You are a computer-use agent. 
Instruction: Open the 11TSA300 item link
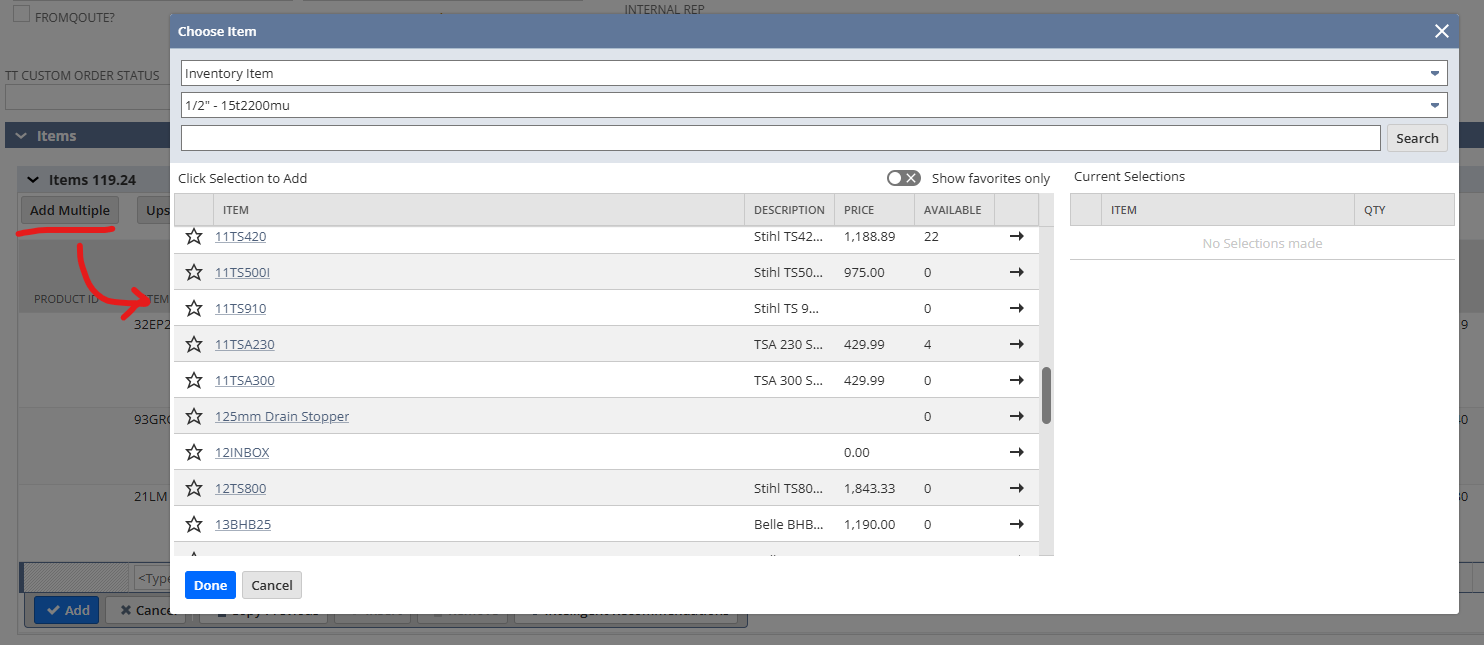click(x=244, y=380)
